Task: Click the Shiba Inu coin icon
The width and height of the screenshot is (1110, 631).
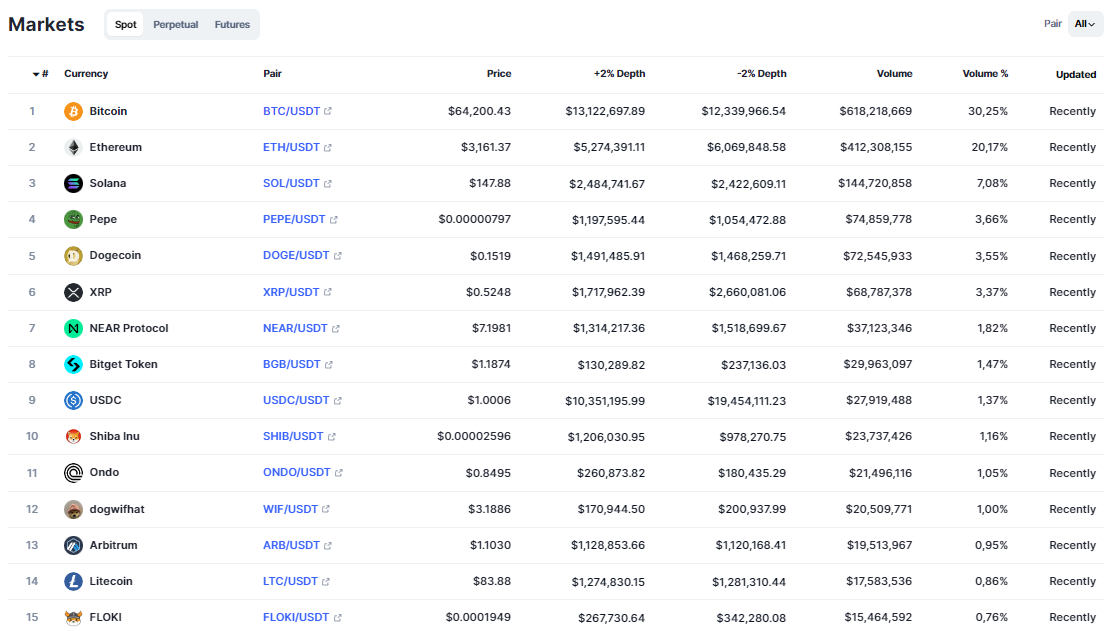Action: [x=73, y=436]
